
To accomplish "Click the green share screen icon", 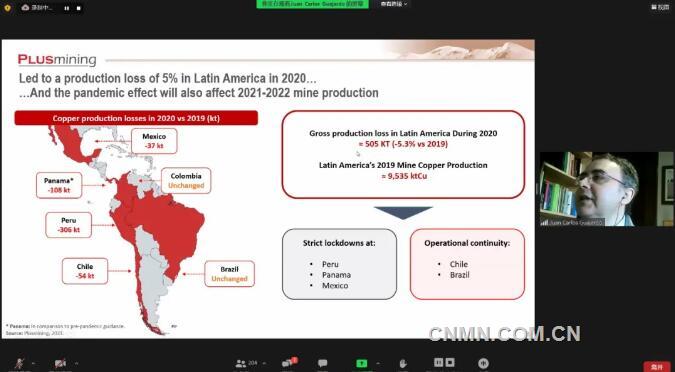I will tap(362, 363).
